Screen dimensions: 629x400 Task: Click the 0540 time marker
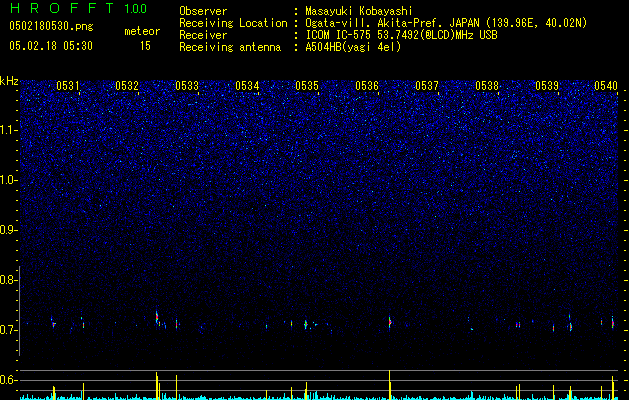[606, 86]
